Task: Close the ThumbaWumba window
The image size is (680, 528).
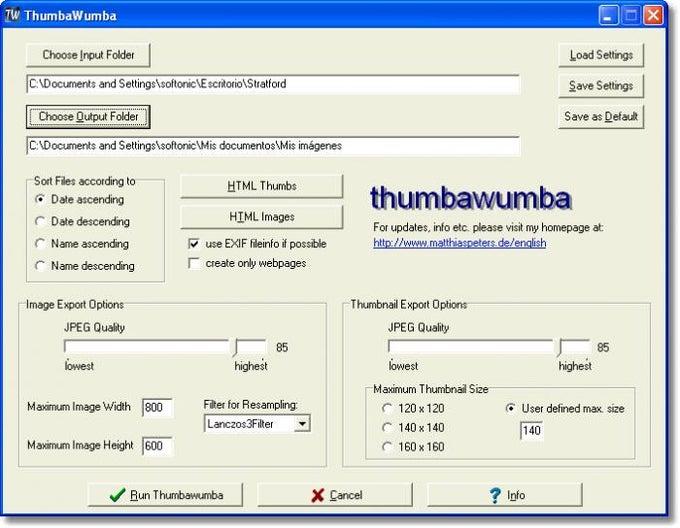Action: click(653, 16)
